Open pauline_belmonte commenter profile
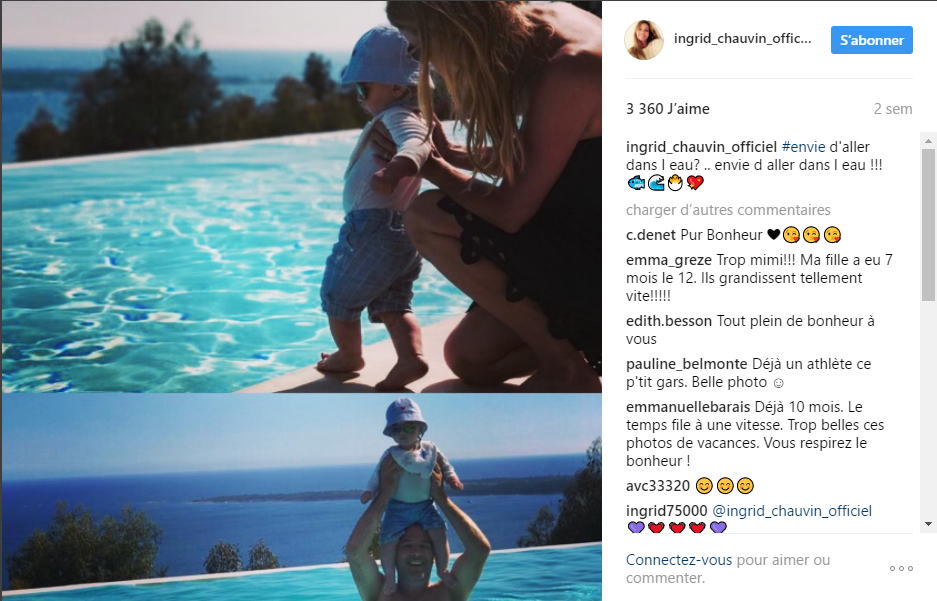The image size is (937, 601). tap(686, 364)
